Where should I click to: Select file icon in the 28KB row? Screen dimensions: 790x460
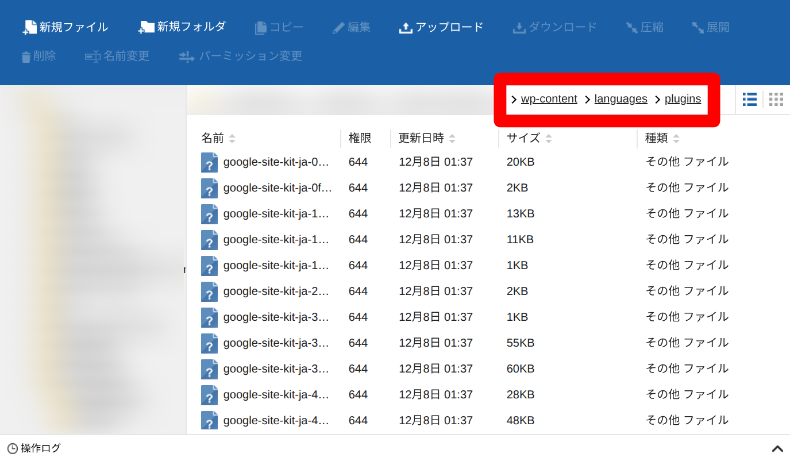click(209, 395)
